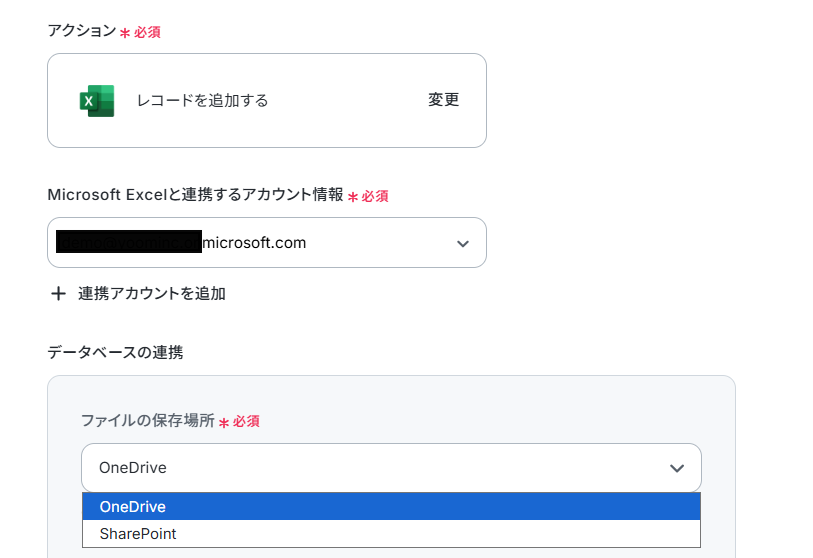Open the ファイルの保存場所 OneDrive dropdown
This screenshot has height=558, width=813.
pyautogui.click(x=391, y=468)
